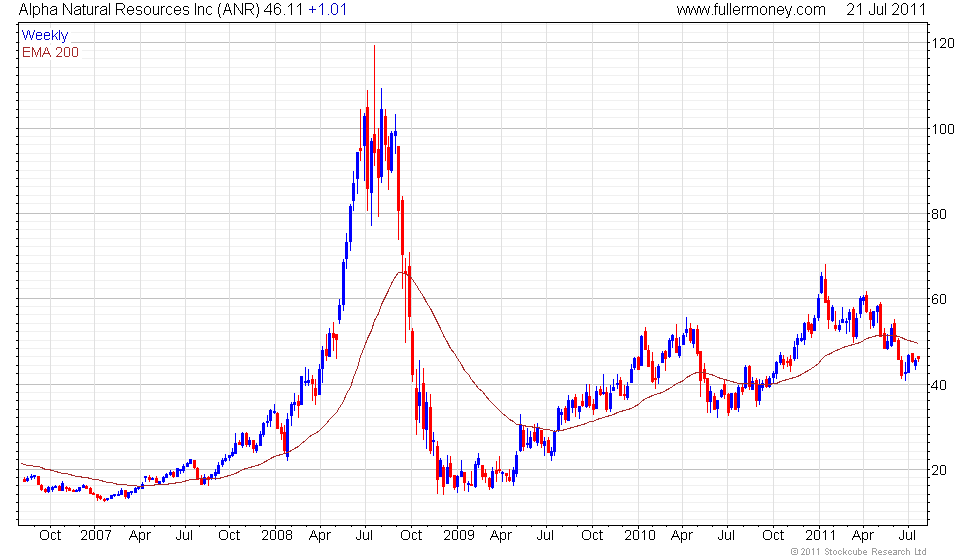Click the '2011' time axis label
This screenshot has width=980, height=560.
[820, 536]
